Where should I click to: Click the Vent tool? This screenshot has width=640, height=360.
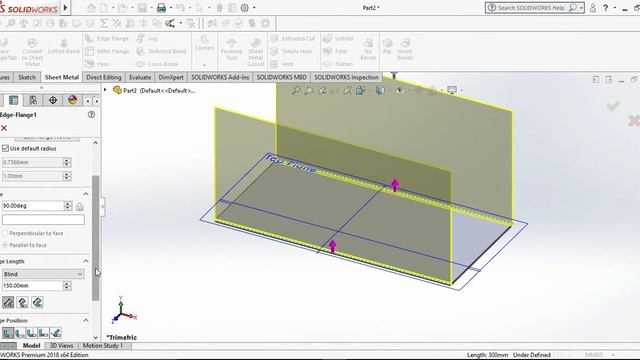point(282,64)
